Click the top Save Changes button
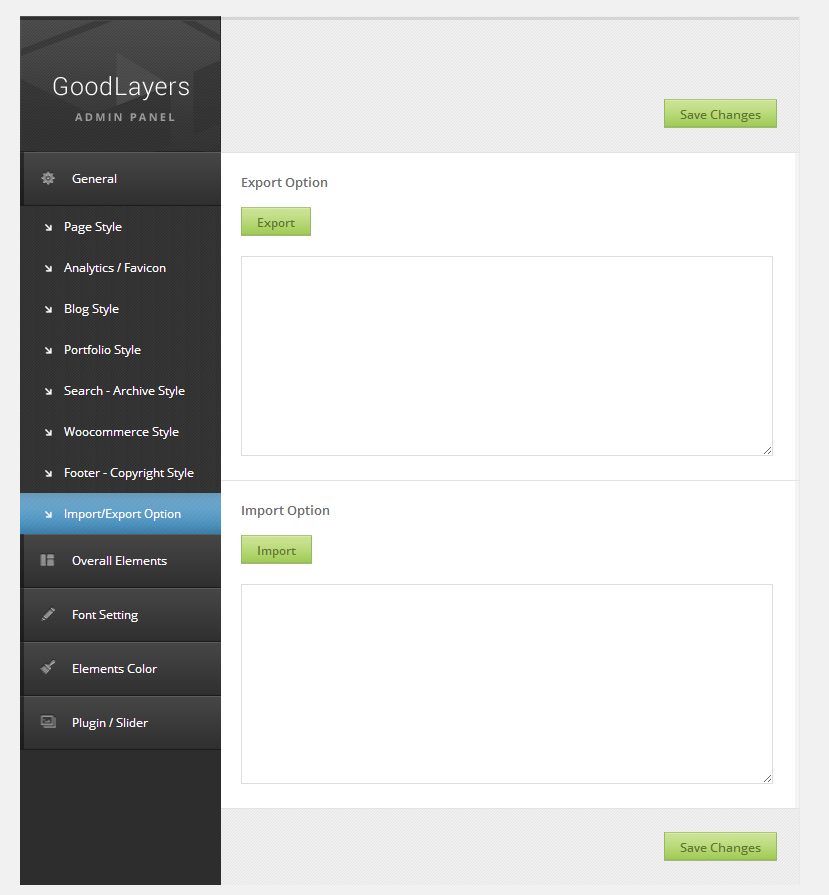The width and height of the screenshot is (829, 895). point(720,114)
